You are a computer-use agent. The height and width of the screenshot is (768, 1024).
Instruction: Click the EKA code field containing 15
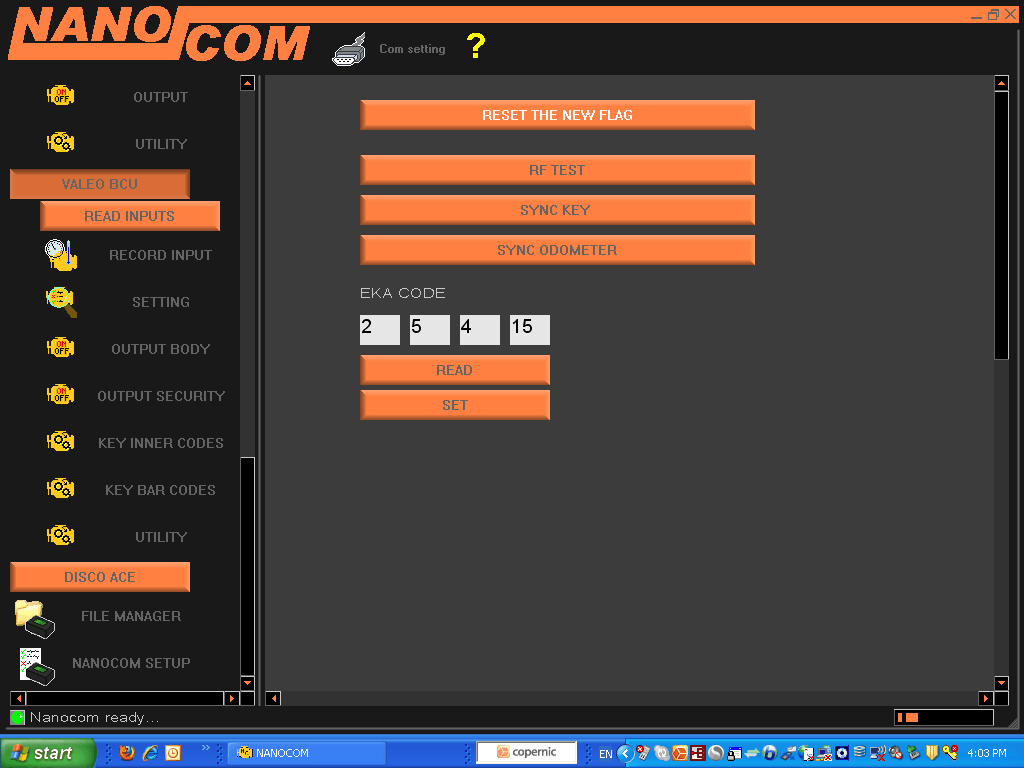pyautogui.click(x=529, y=329)
